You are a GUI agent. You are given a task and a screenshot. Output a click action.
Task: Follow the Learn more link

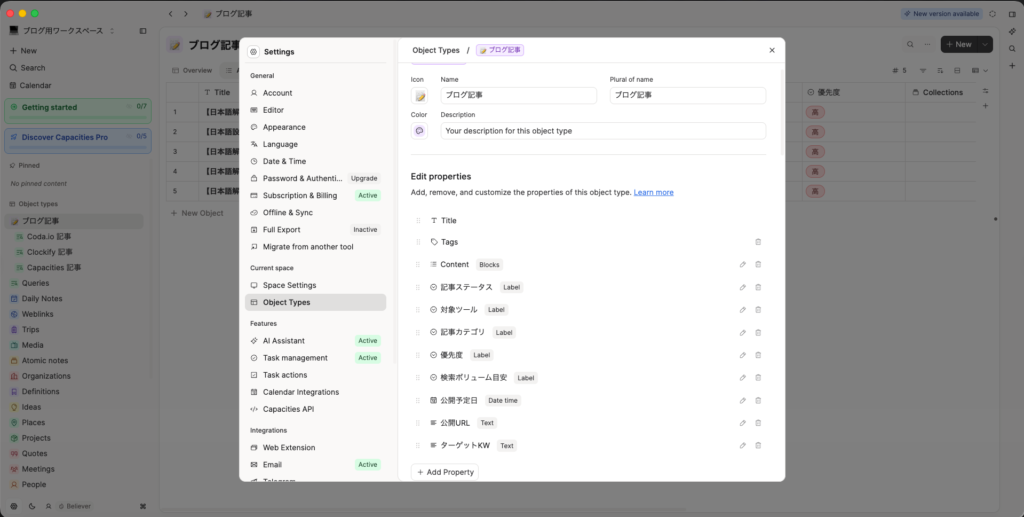point(653,193)
